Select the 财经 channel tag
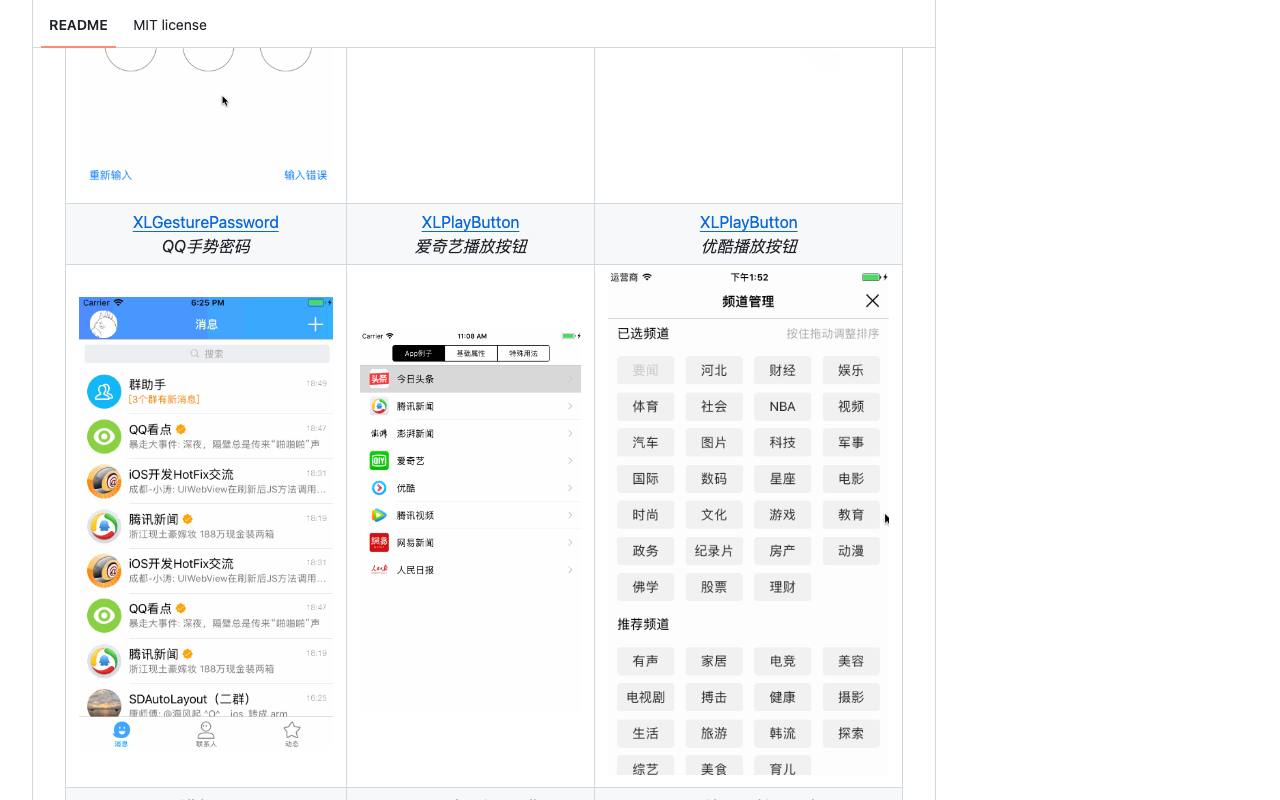Image resolution: width=1280 pixels, height=800 pixels. [x=783, y=370]
